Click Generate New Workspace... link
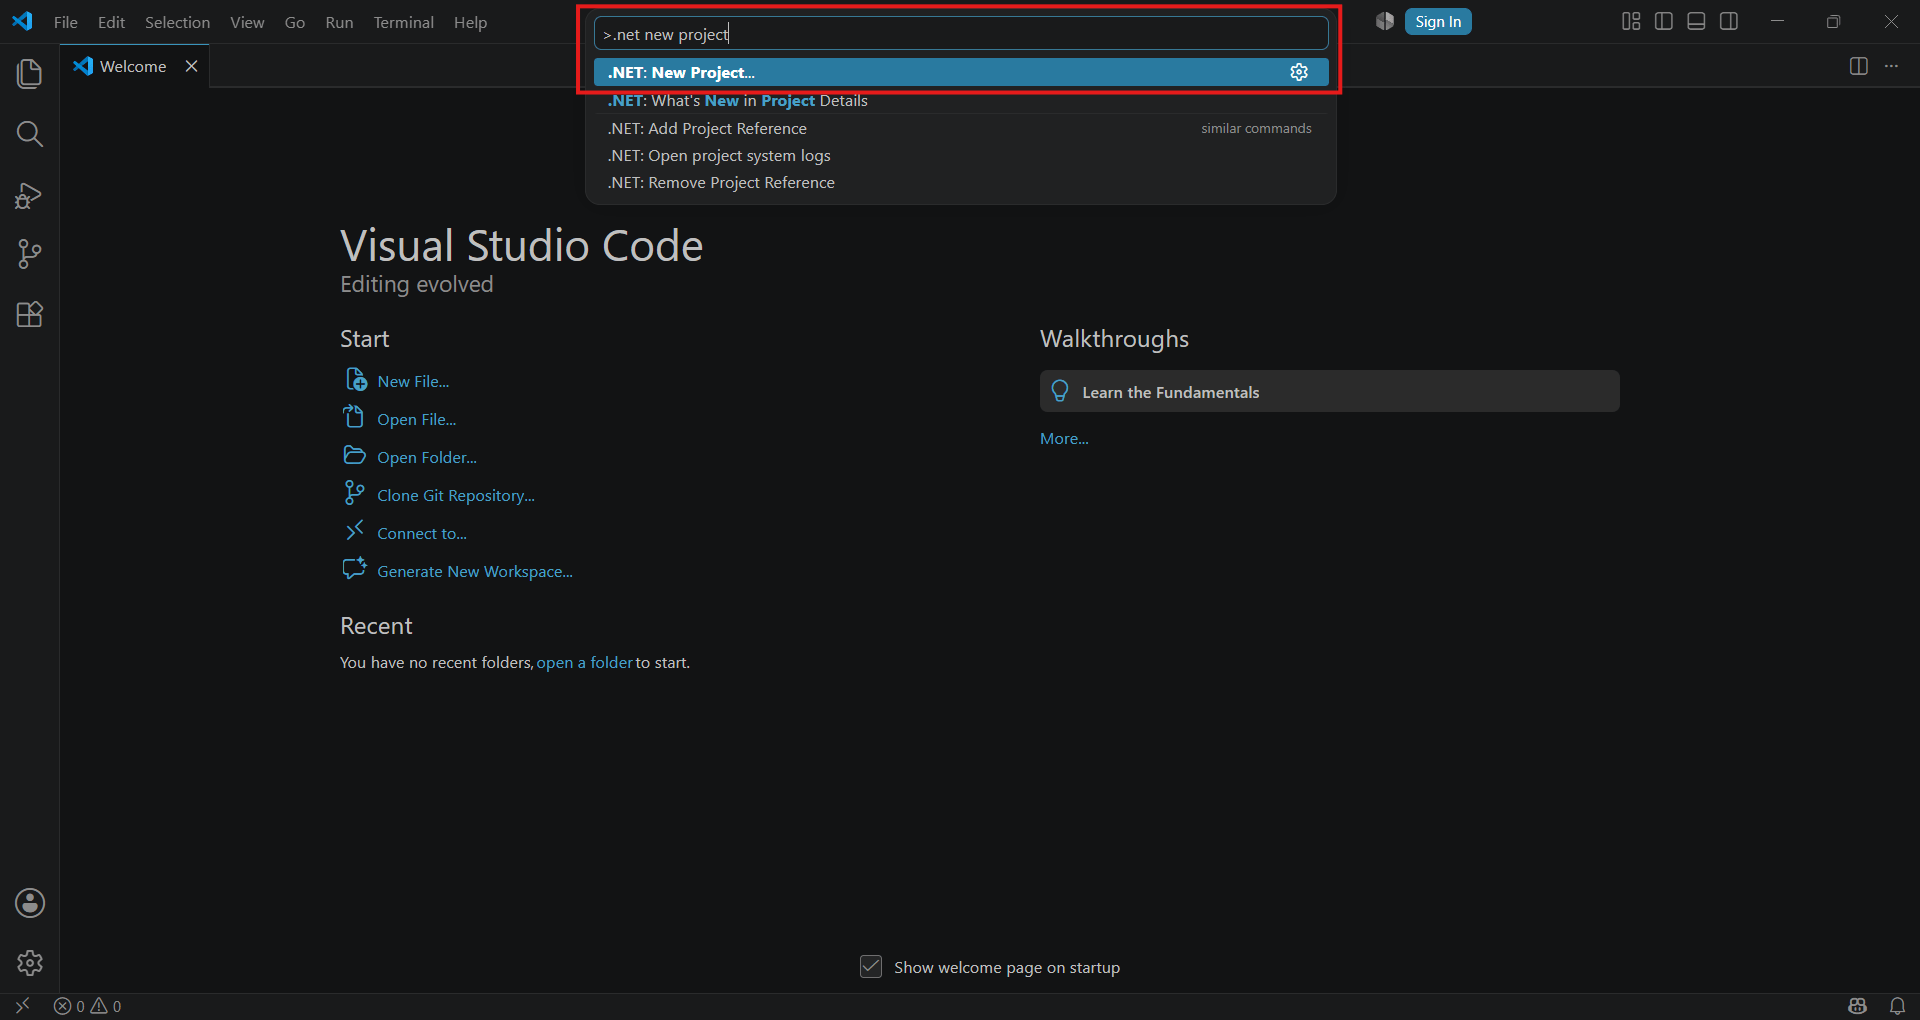Viewport: 1920px width, 1020px height. [x=475, y=571]
